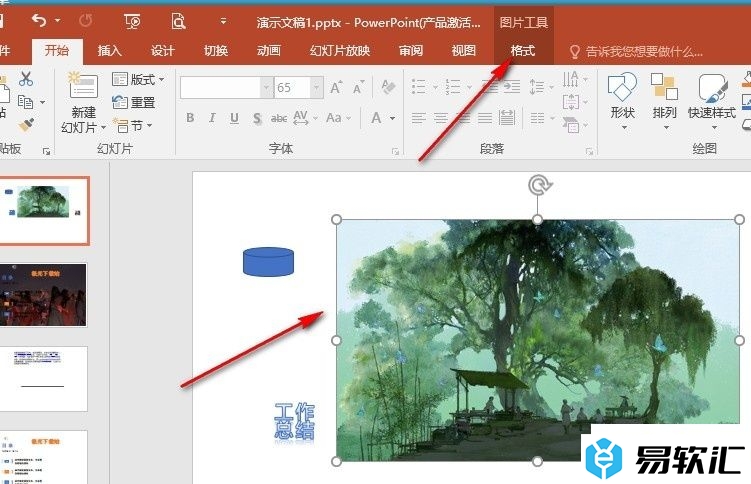
Task: Click bullets list icon
Action: [419, 87]
